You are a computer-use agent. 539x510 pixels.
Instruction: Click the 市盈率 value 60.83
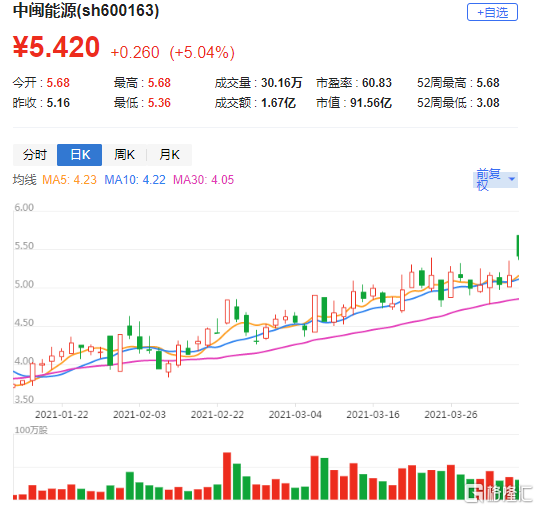[377, 83]
